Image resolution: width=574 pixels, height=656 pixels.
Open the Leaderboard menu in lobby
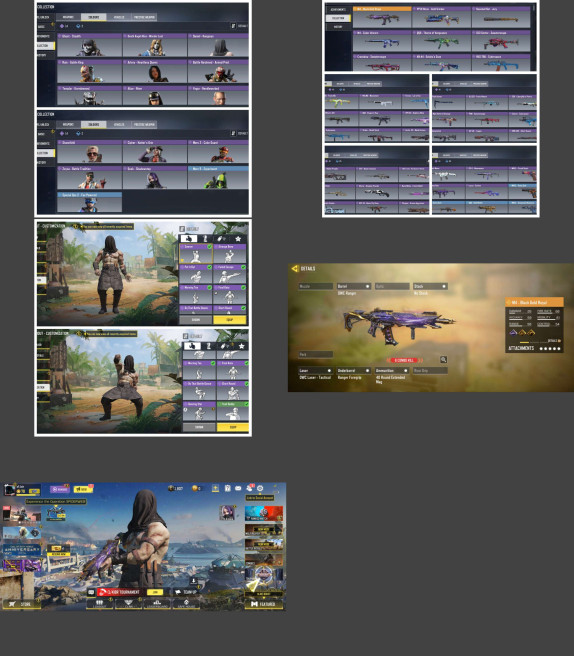(x=157, y=604)
